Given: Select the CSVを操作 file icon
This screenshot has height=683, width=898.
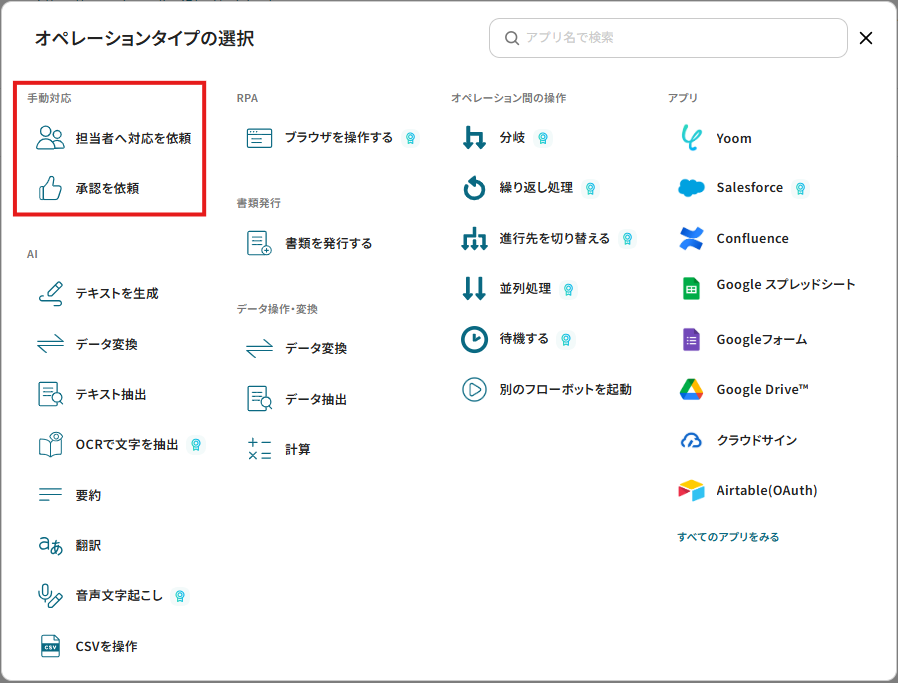Looking at the screenshot, I should (50, 646).
